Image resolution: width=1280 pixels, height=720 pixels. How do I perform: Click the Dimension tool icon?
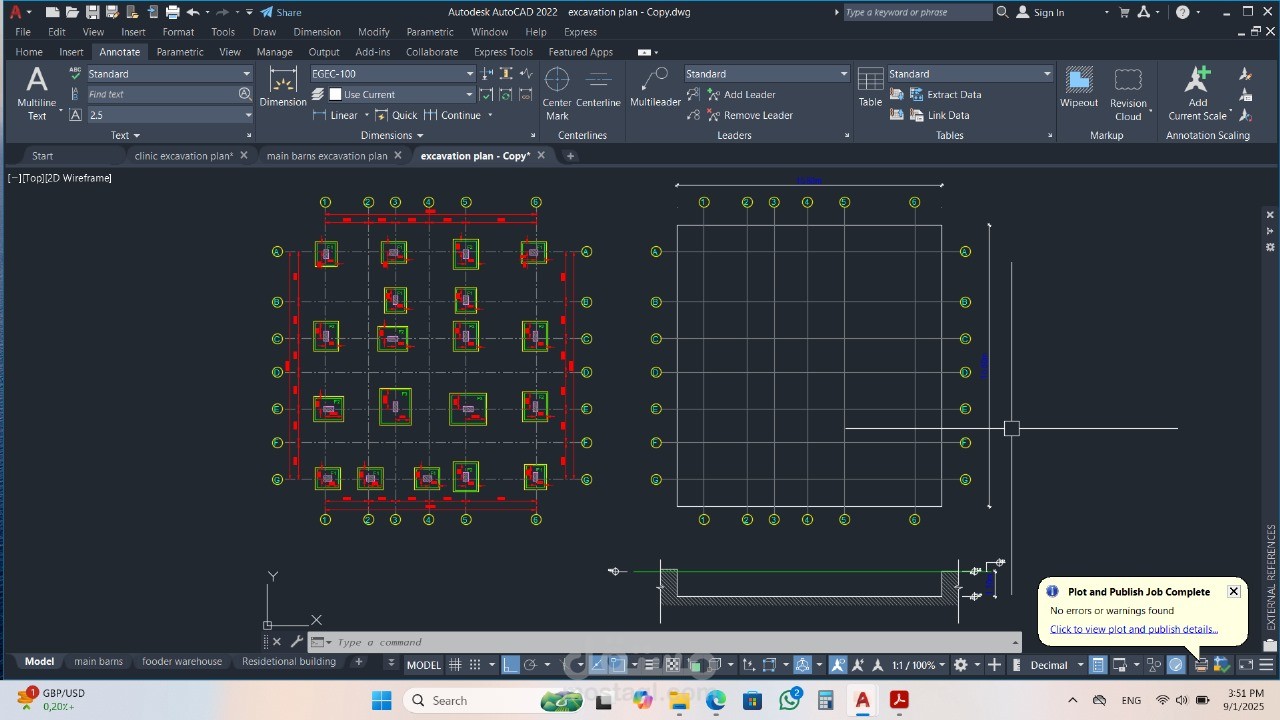283,88
